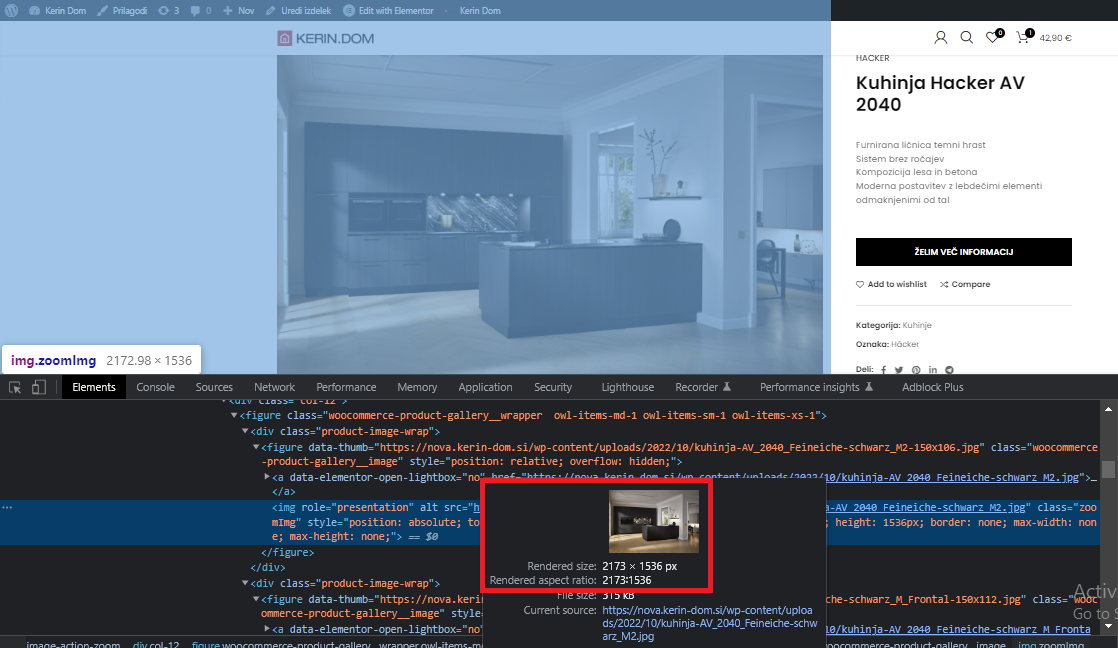Click Edit with Elementor
The image size is (1118, 648).
[389, 11]
